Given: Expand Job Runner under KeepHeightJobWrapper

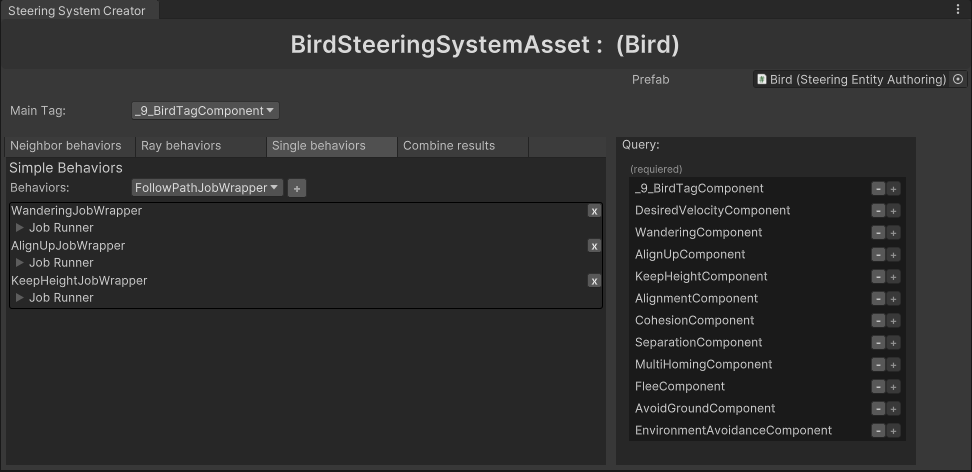Looking at the screenshot, I should pyautogui.click(x=20, y=298).
